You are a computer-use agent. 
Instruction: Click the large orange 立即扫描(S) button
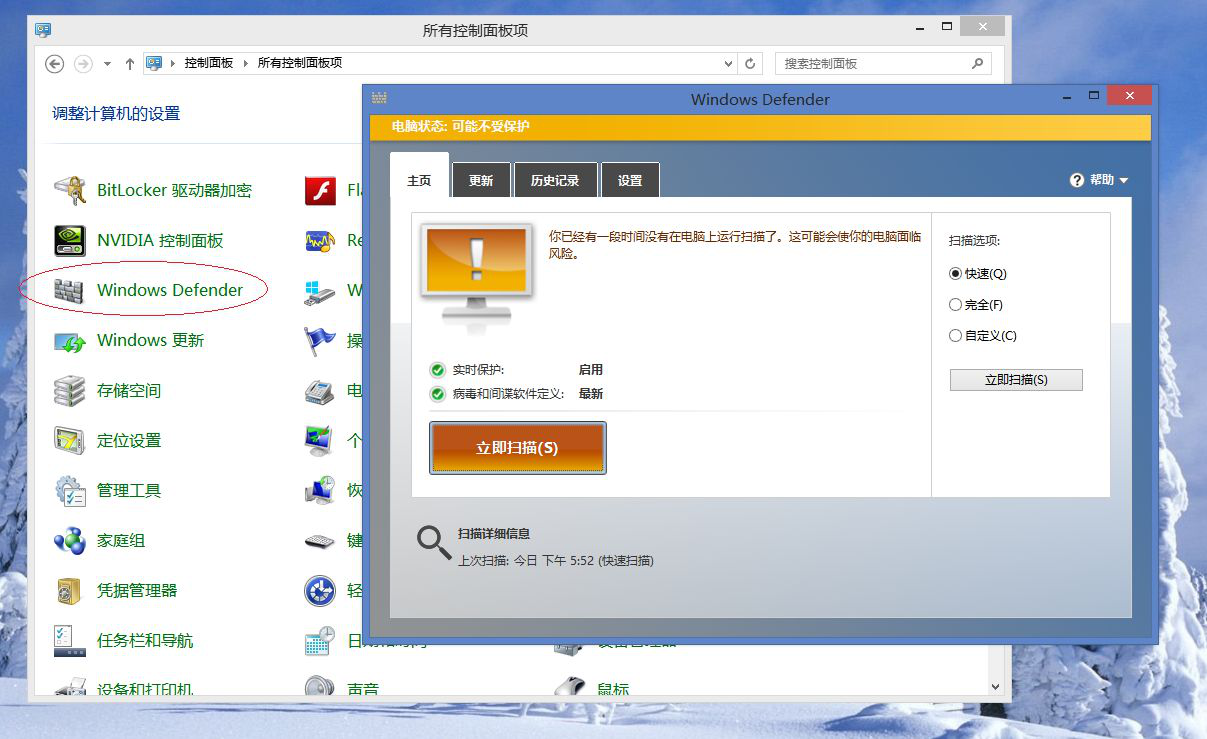tap(517, 448)
